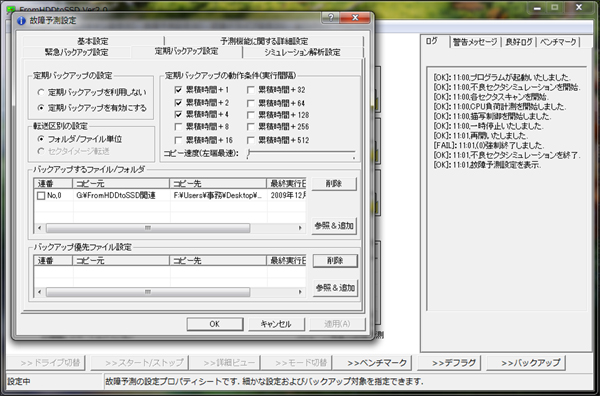Click プログラムが起動いたしました log entry
The image size is (600, 396).
(502, 77)
